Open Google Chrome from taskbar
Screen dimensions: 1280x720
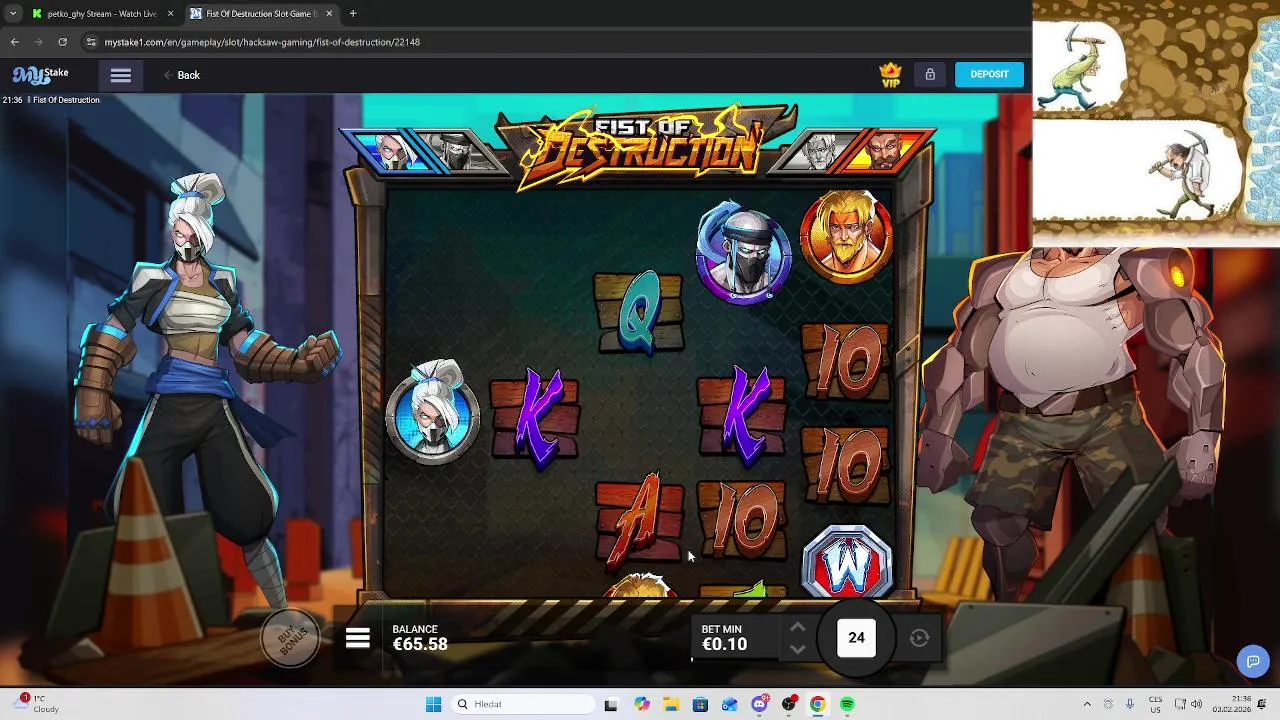pos(818,704)
